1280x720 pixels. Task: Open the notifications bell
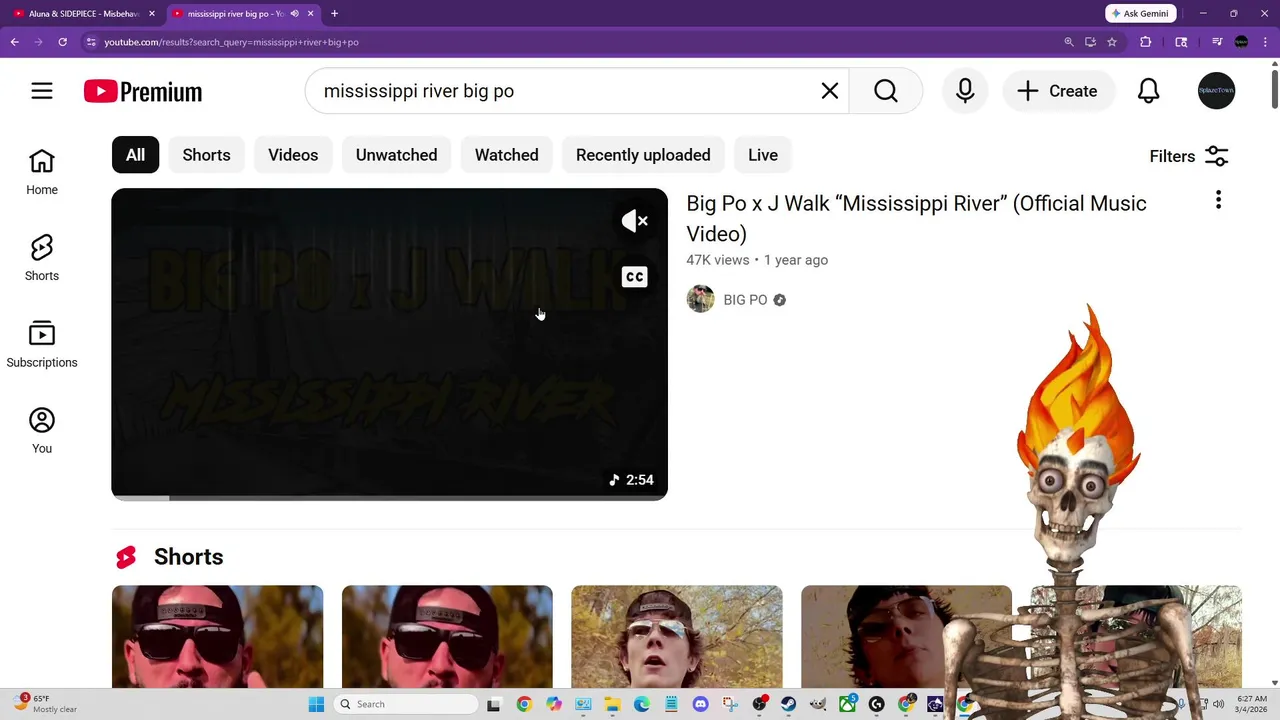click(x=1149, y=91)
